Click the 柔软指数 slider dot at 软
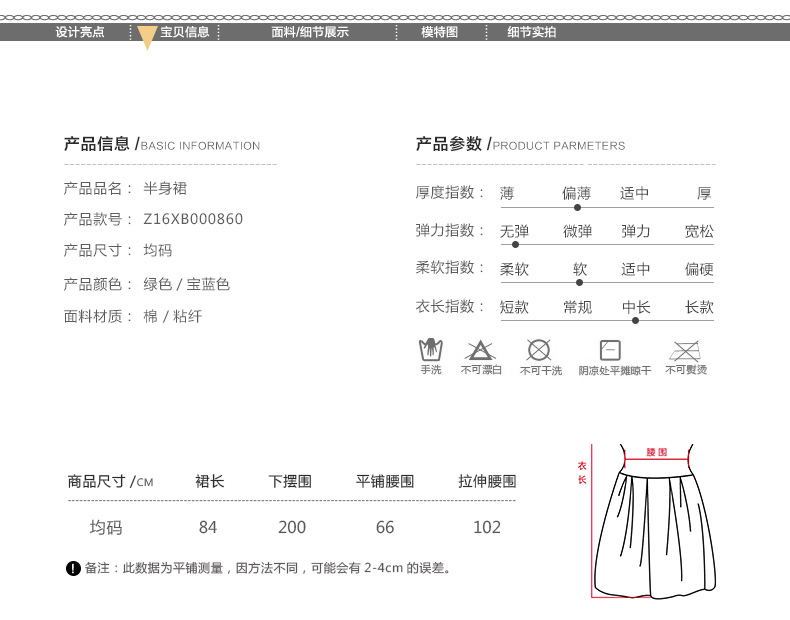This screenshot has width=790, height=620. click(579, 283)
